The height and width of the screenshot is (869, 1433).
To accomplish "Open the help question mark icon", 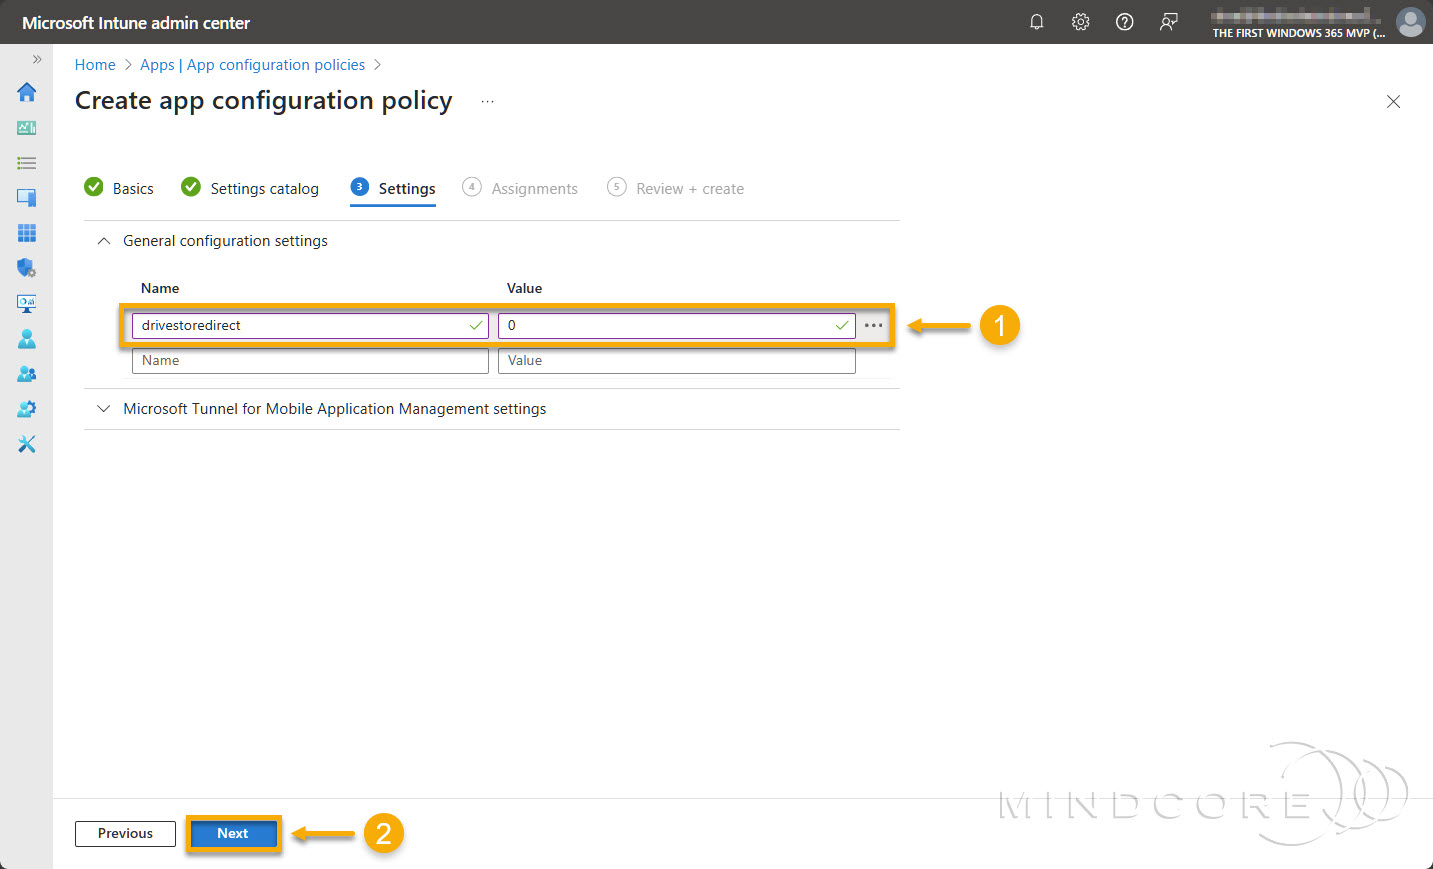I will 1124,21.
